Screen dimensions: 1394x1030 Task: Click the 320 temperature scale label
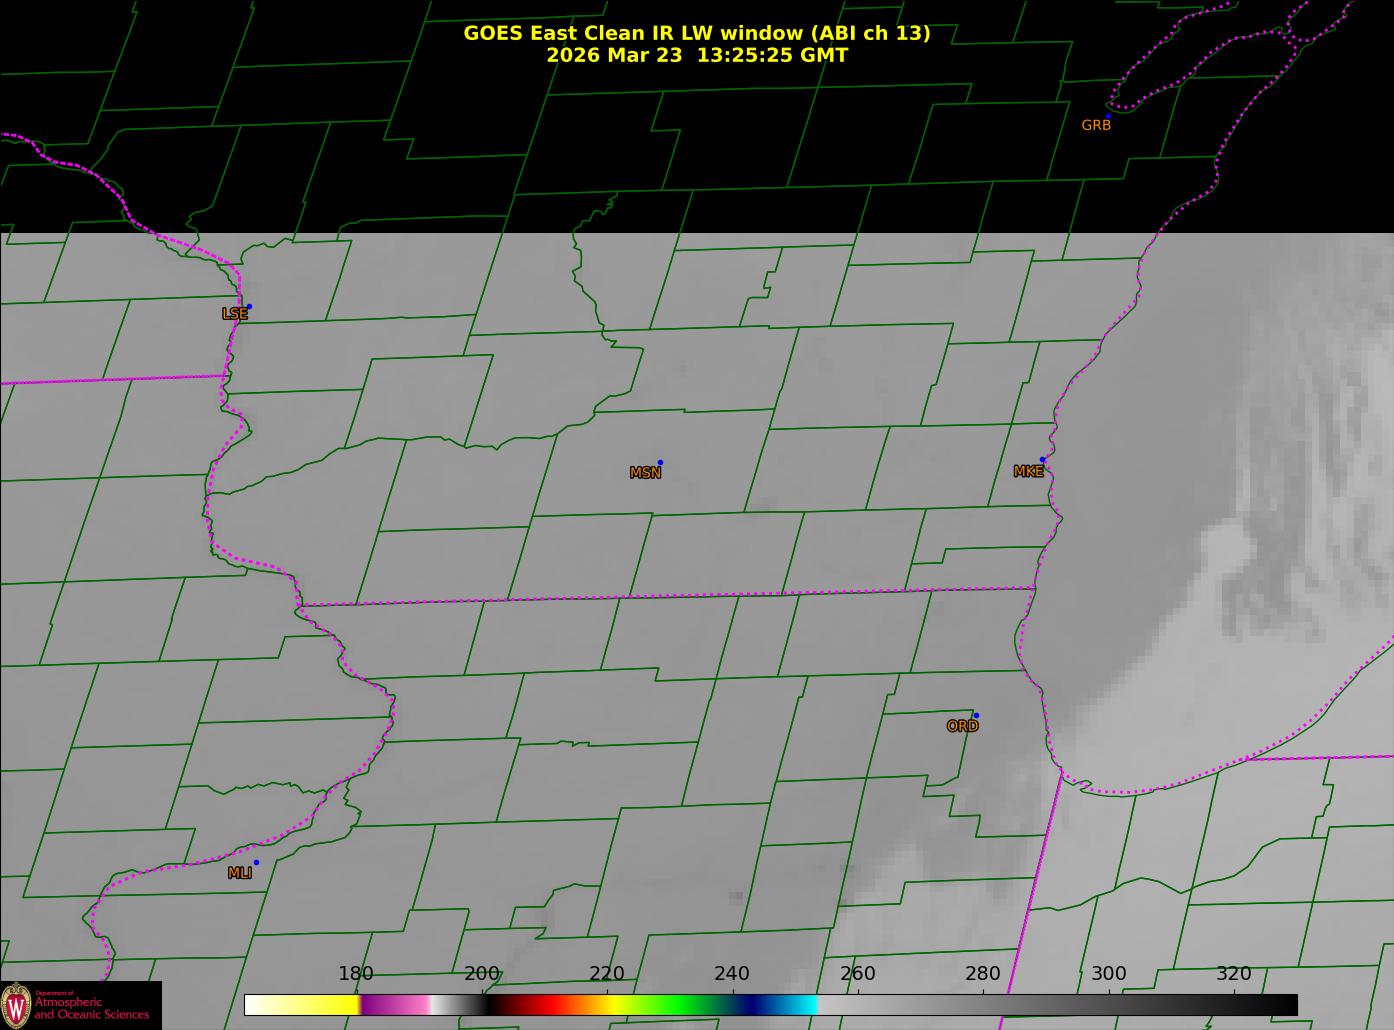[x=1234, y=974]
